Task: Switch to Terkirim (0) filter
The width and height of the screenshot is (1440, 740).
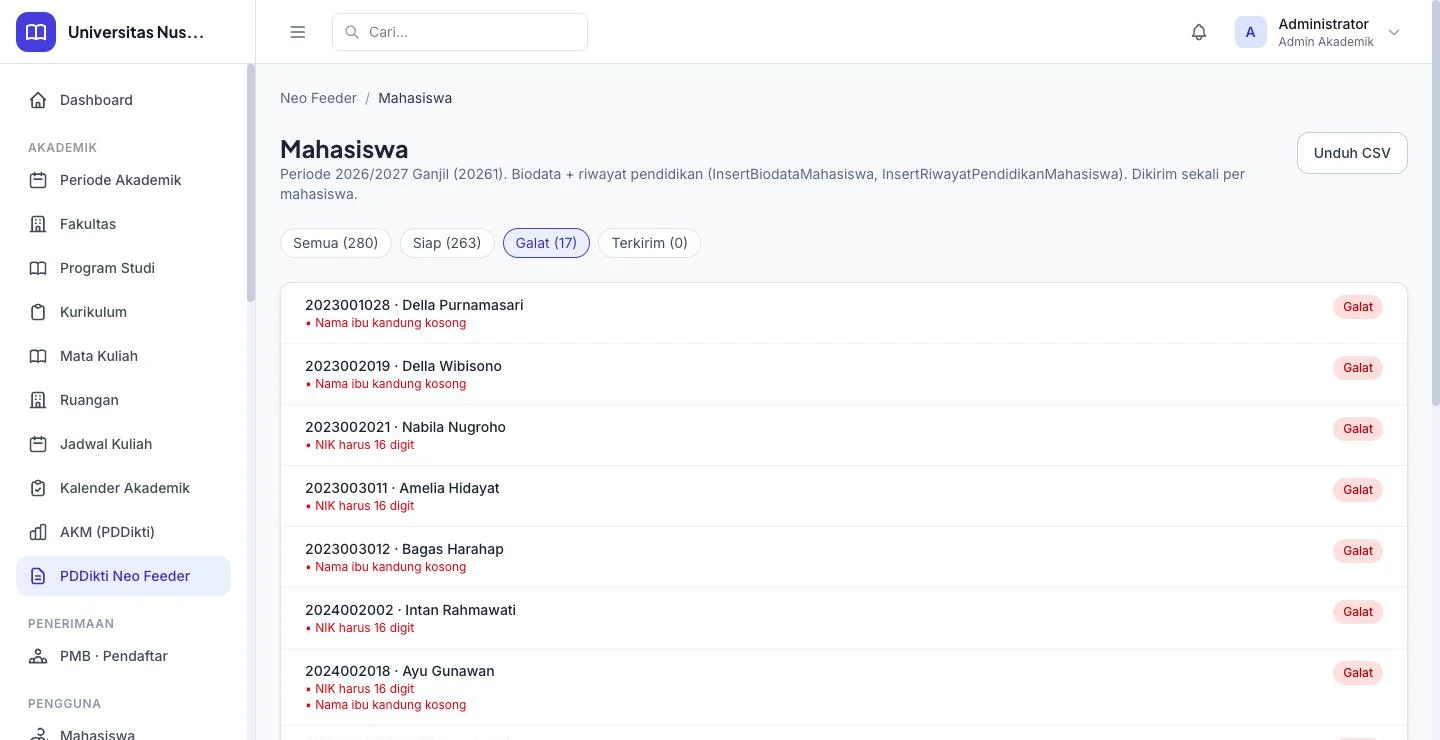Action: pos(649,243)
